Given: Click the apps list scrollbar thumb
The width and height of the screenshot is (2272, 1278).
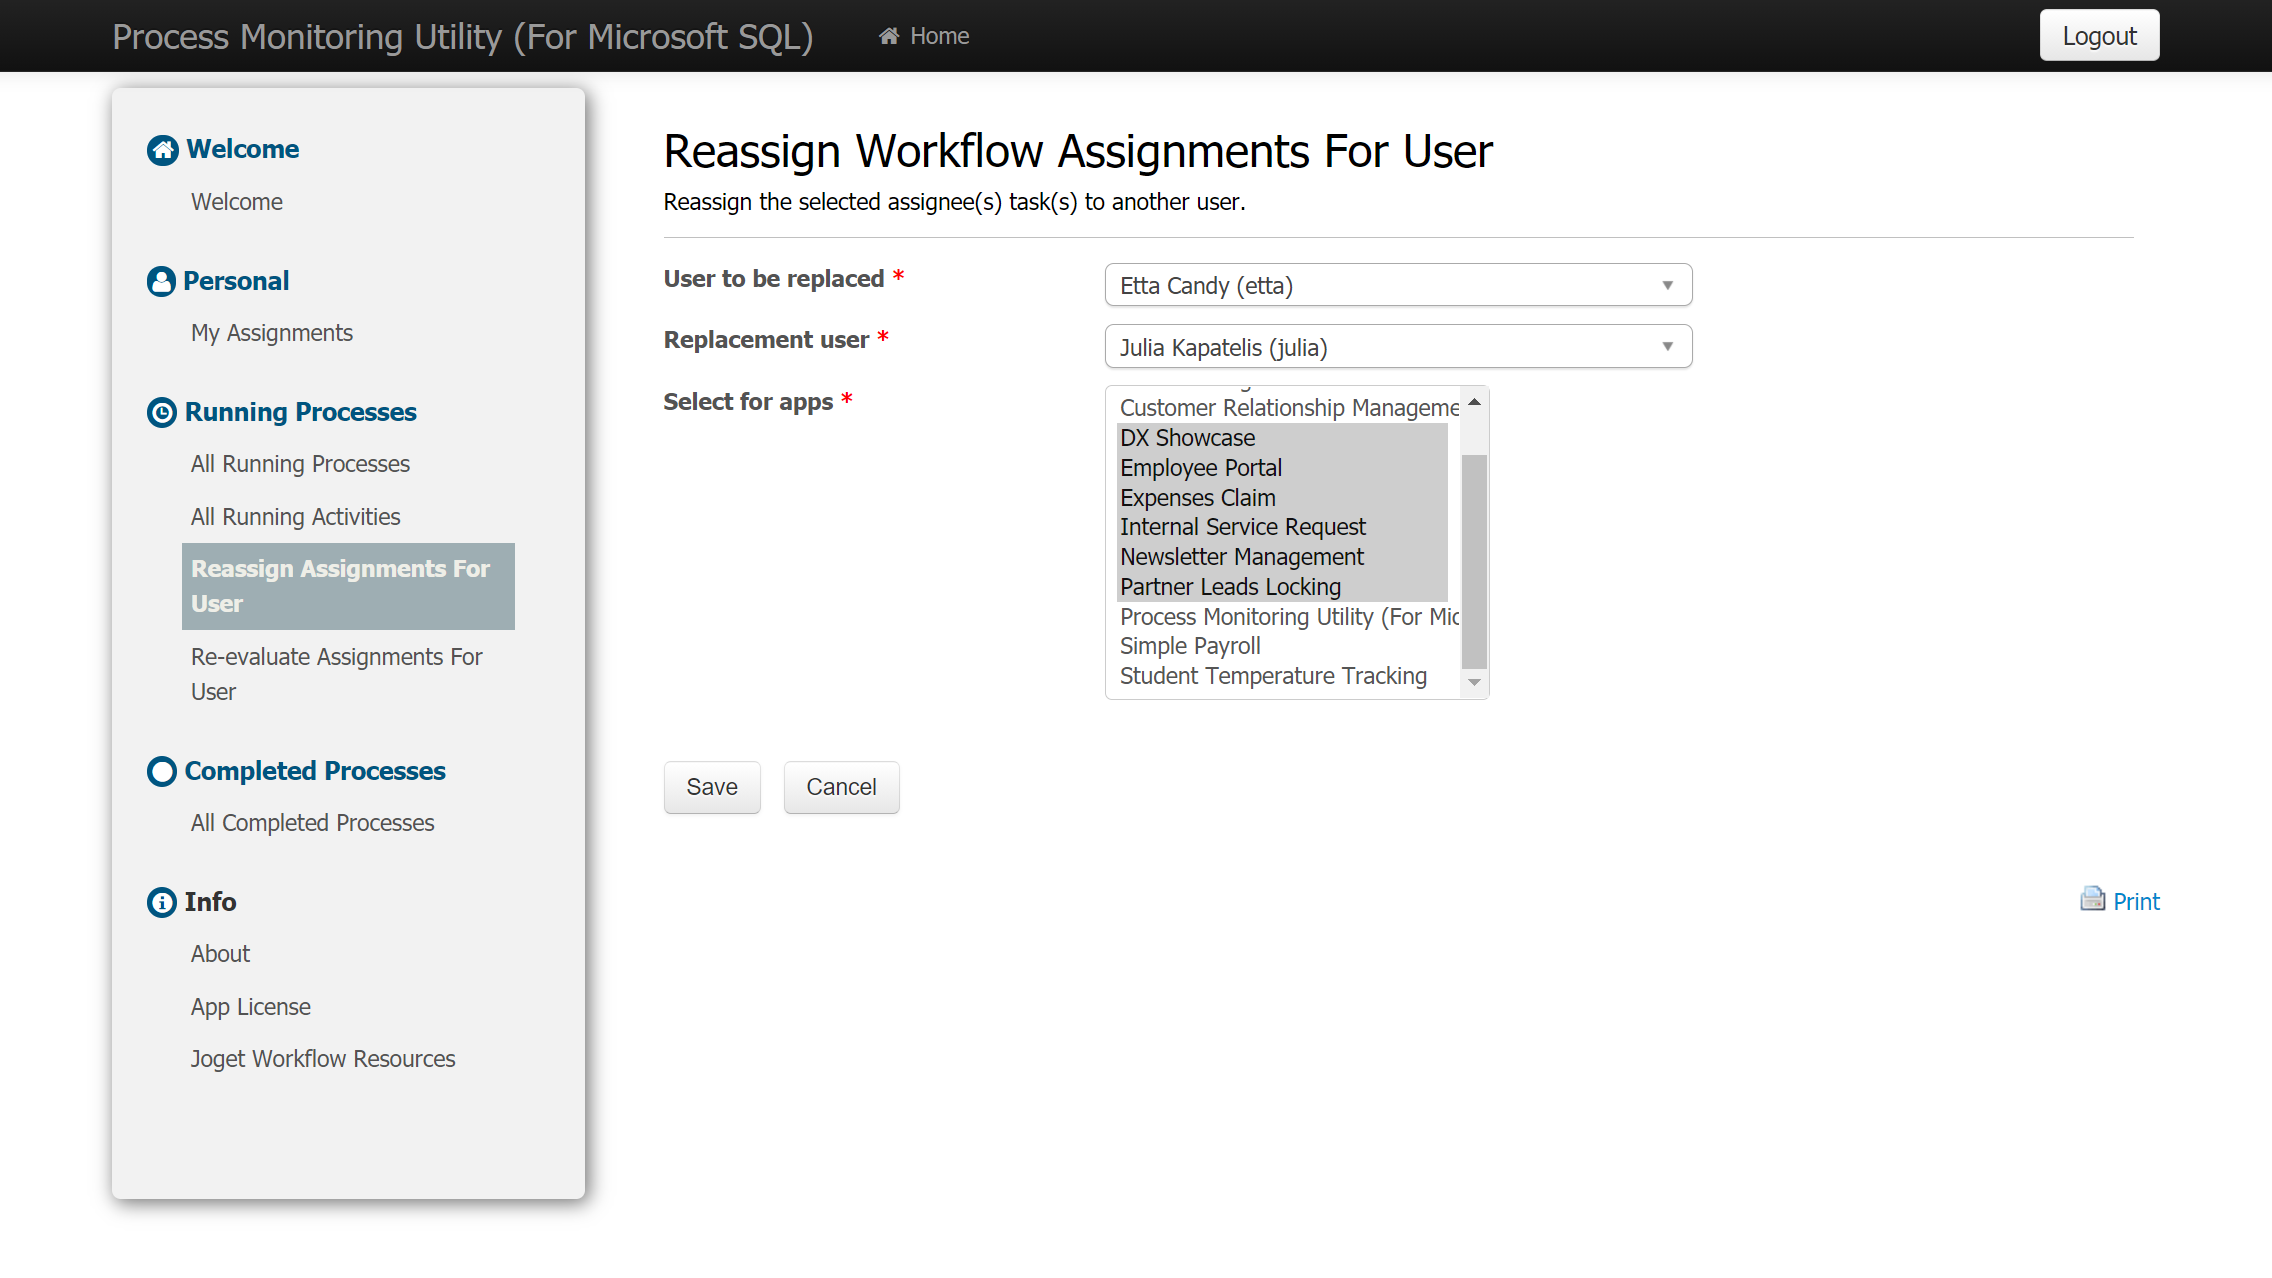Looking at the screenshot, I should tap(1474, 561).
